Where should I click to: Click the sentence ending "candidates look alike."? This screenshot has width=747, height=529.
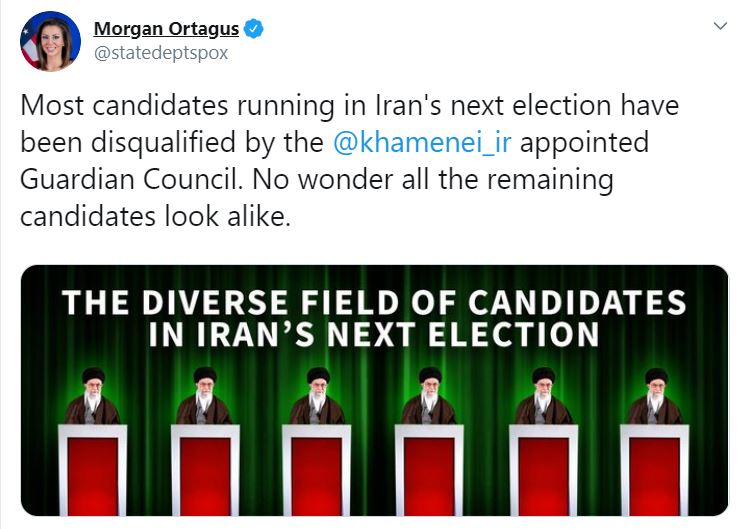click(x=155, y=217)
